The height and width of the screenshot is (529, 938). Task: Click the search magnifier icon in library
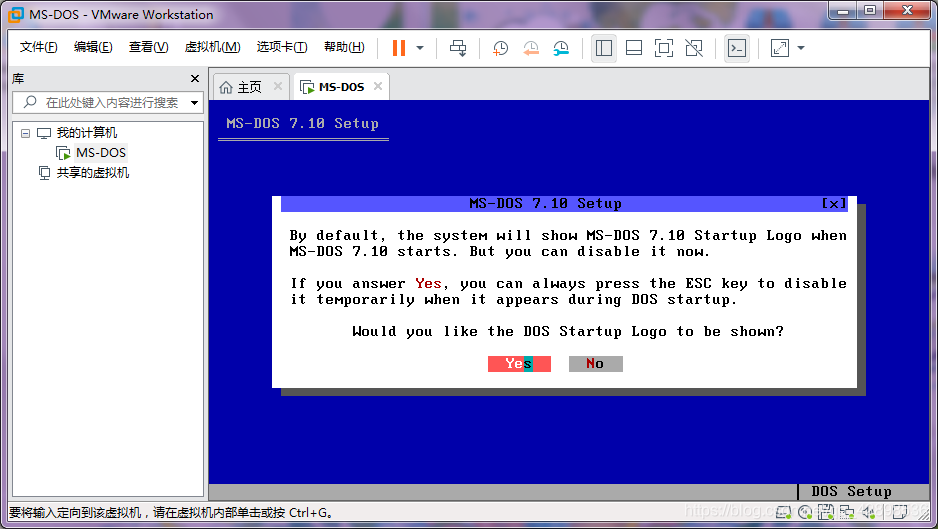coord(30,102)
